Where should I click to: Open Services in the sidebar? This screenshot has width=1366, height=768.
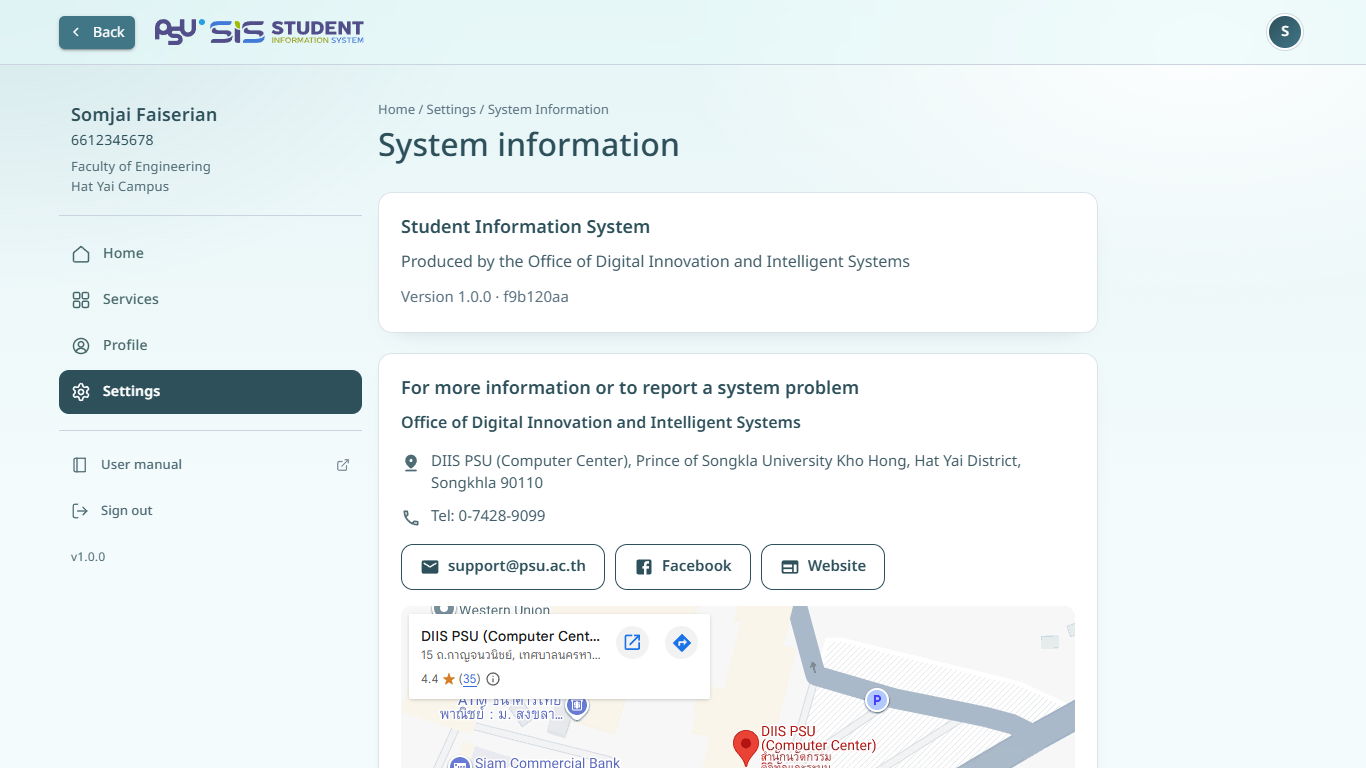click(210, 300)
